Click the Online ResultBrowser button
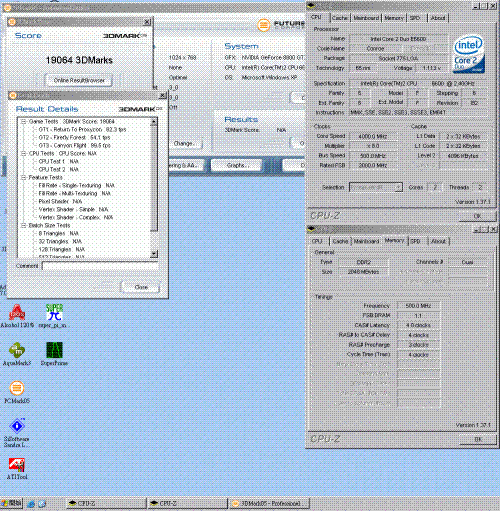 (x=79, y=80)
